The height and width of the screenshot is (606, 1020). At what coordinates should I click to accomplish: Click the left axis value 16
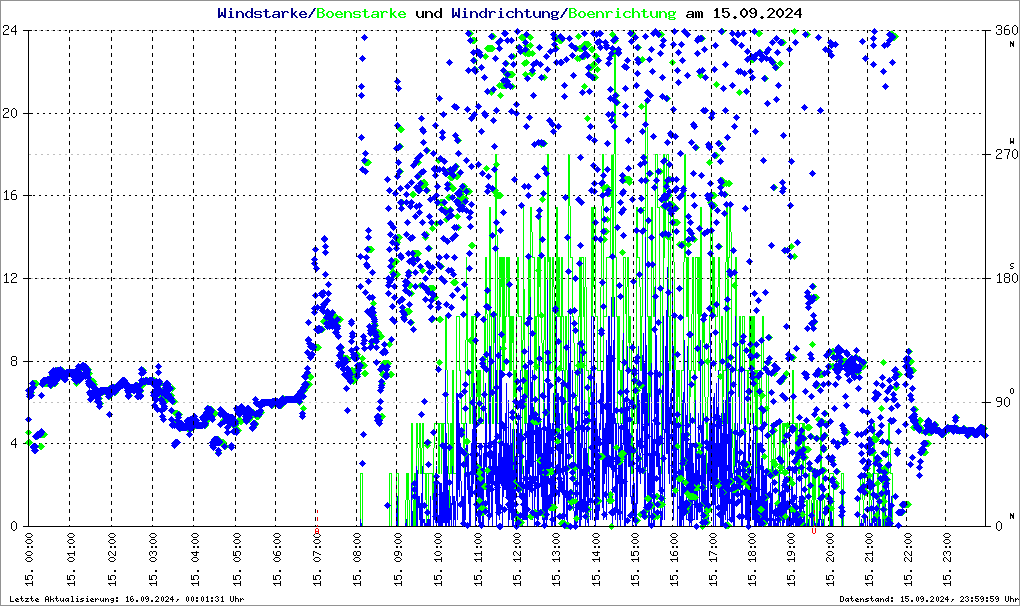click(x=10, y=196)
